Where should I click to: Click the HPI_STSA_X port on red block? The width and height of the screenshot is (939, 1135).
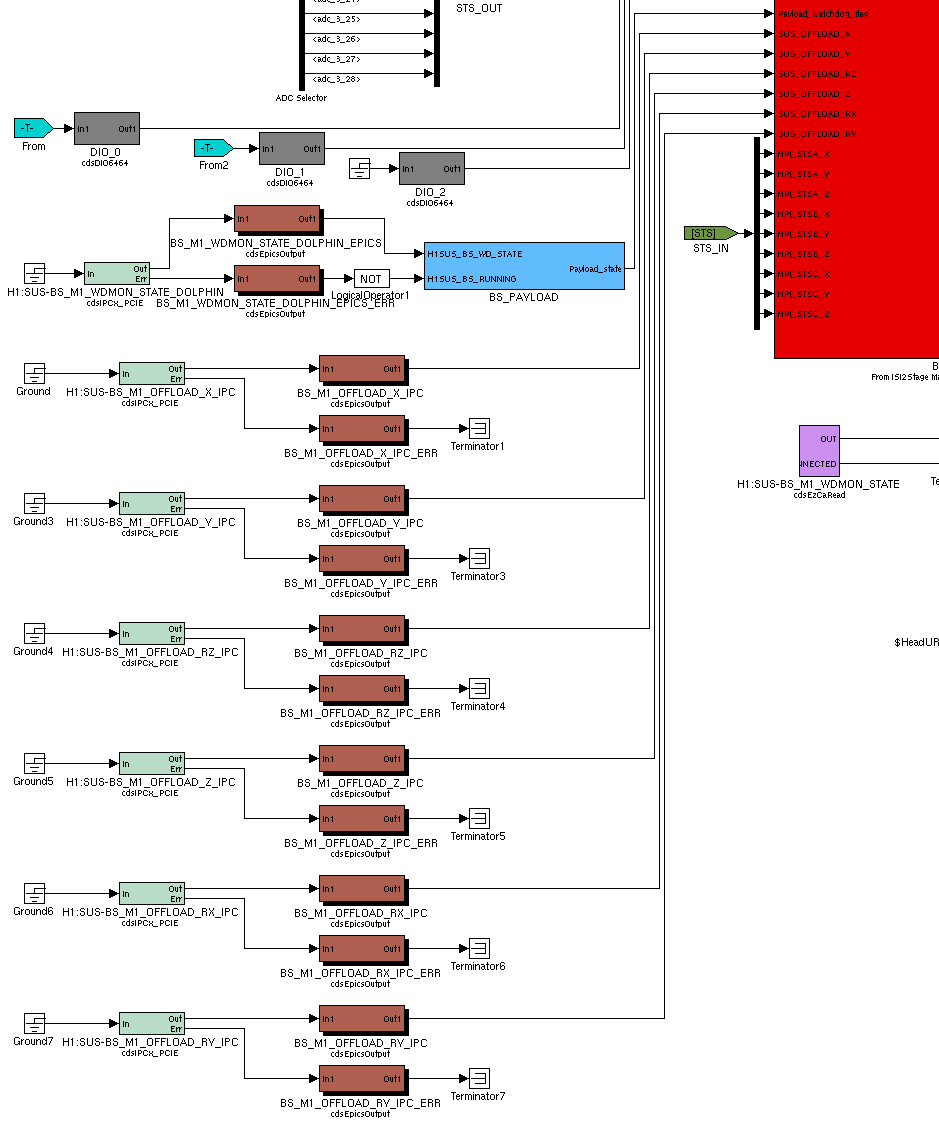[x=804, y=154]
